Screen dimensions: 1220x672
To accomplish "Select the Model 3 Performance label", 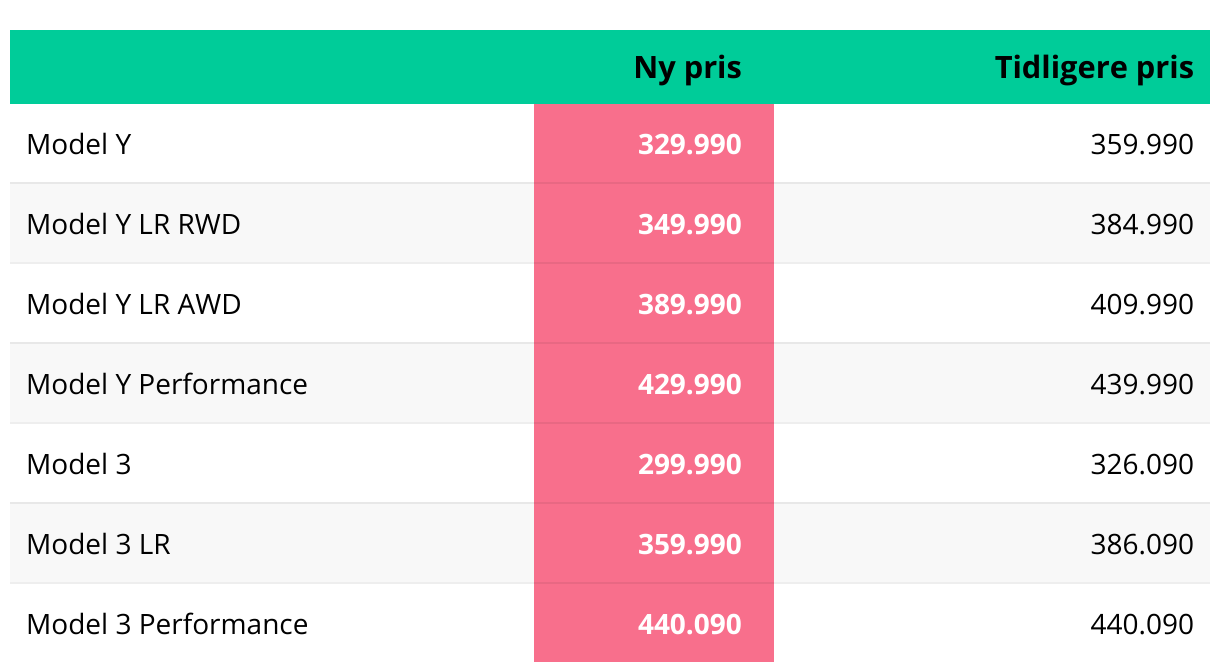I will (167, 624).
